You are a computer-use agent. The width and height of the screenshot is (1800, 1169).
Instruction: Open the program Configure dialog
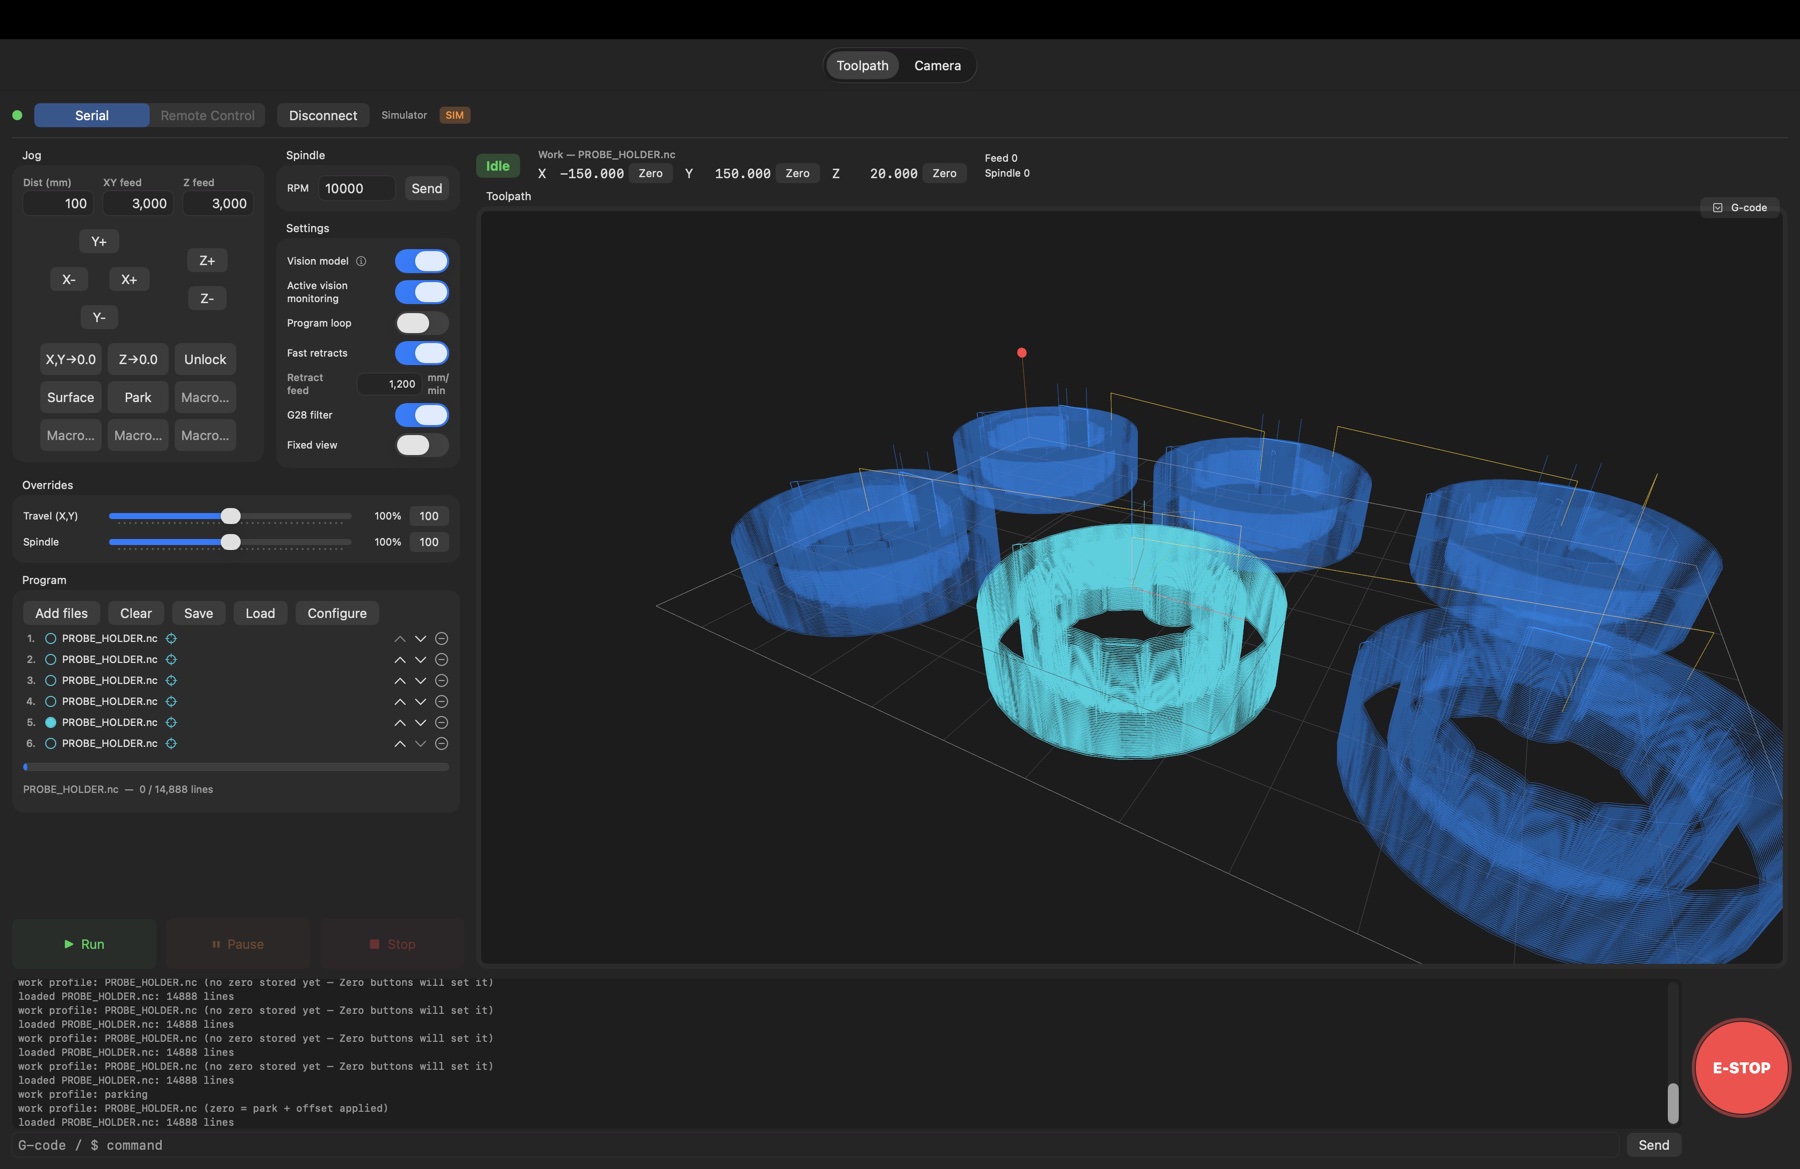click(x=337, y=613)
